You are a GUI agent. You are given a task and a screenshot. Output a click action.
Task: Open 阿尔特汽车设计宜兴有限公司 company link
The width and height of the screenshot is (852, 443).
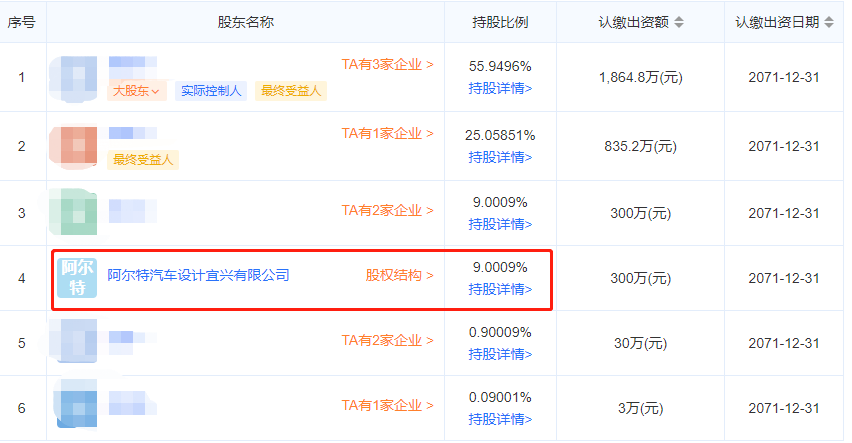pyautogui.click(x=198, y=275)
